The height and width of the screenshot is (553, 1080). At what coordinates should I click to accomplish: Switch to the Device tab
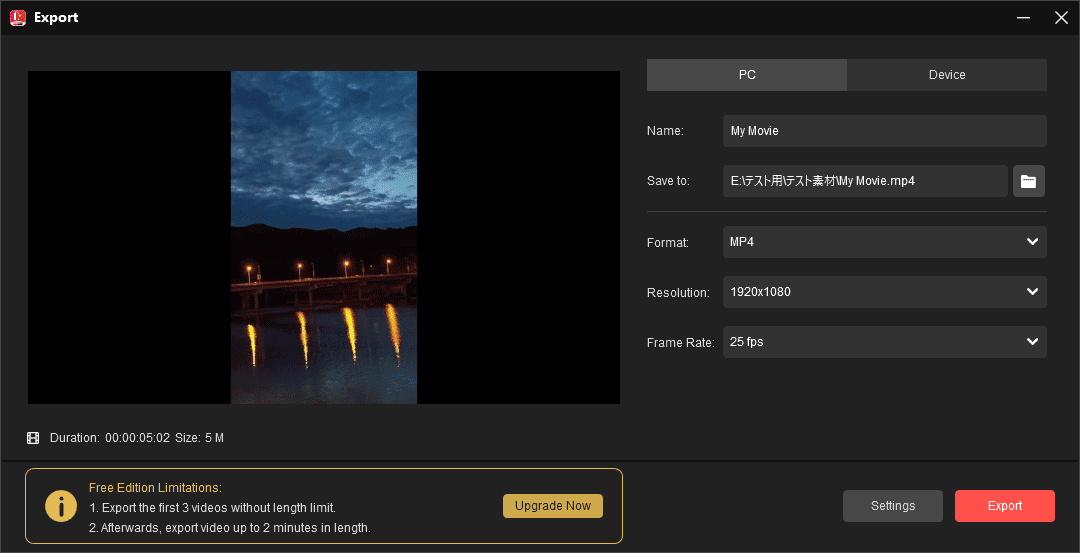pyautogui.click(x=947, y=75)
